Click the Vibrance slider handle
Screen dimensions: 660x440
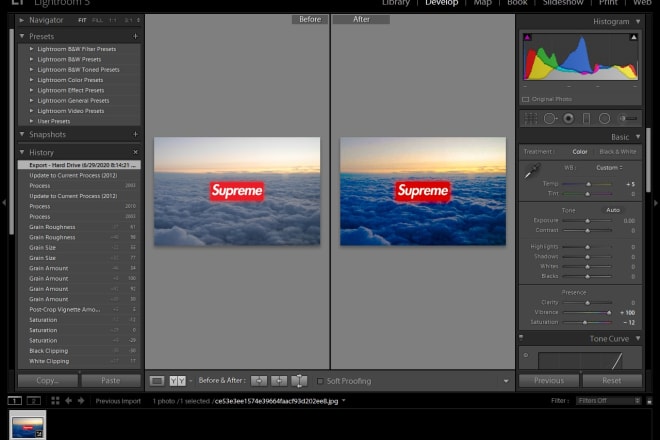[x=609, y=312]
